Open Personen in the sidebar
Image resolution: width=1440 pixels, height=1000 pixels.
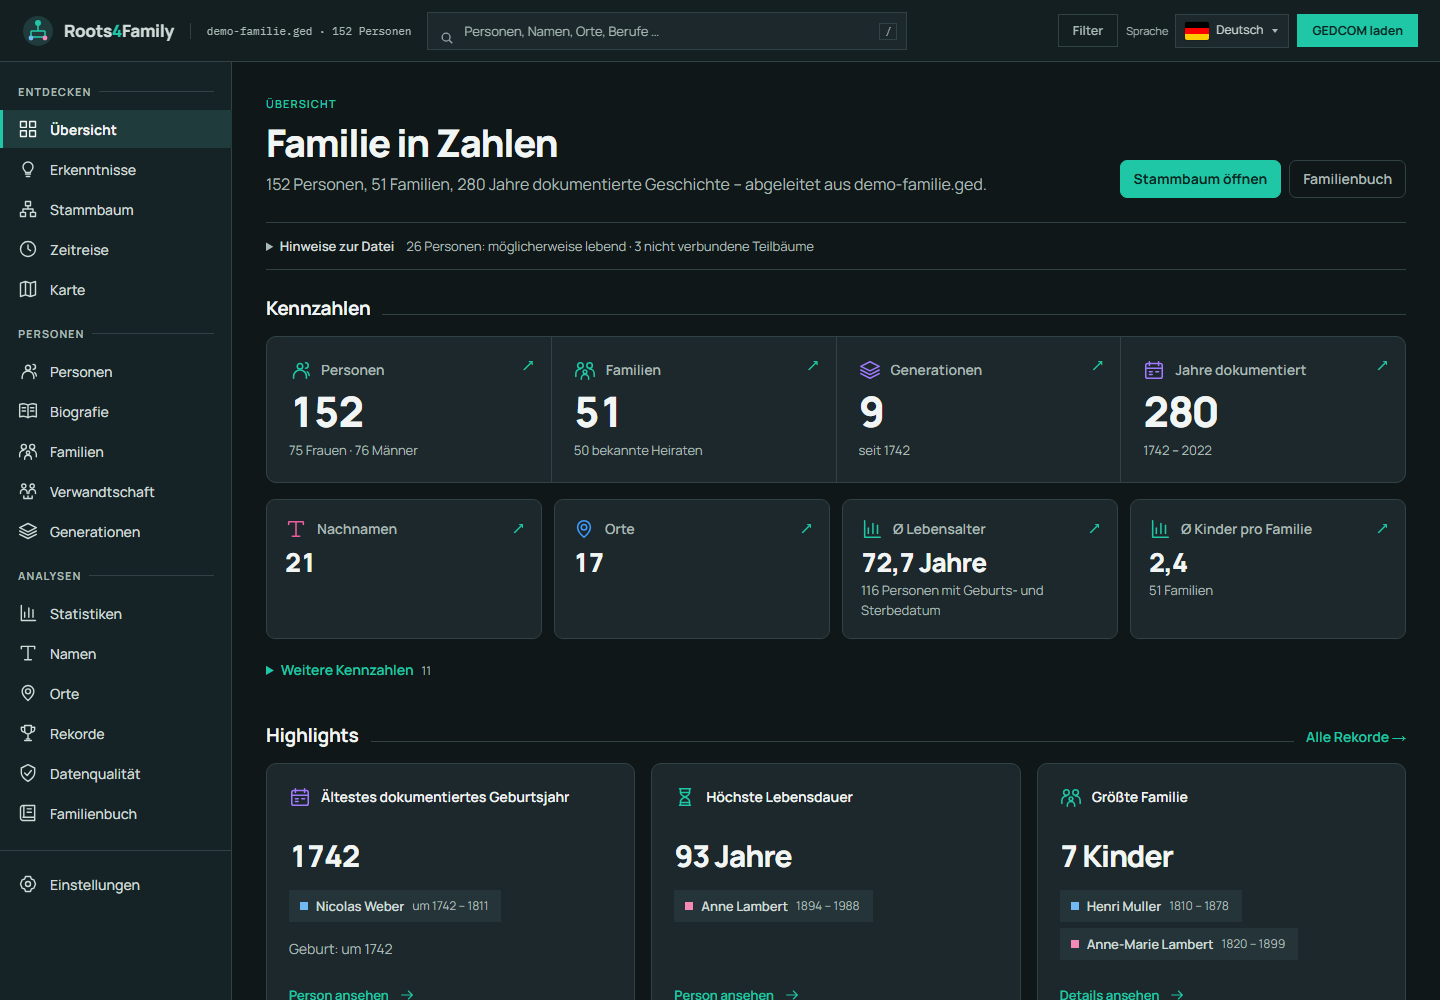(116, 372)
